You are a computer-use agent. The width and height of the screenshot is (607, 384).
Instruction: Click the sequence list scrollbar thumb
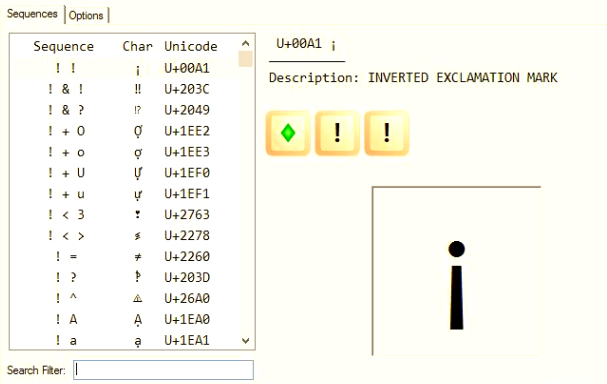pyautogui.click(x=245, y=59)
